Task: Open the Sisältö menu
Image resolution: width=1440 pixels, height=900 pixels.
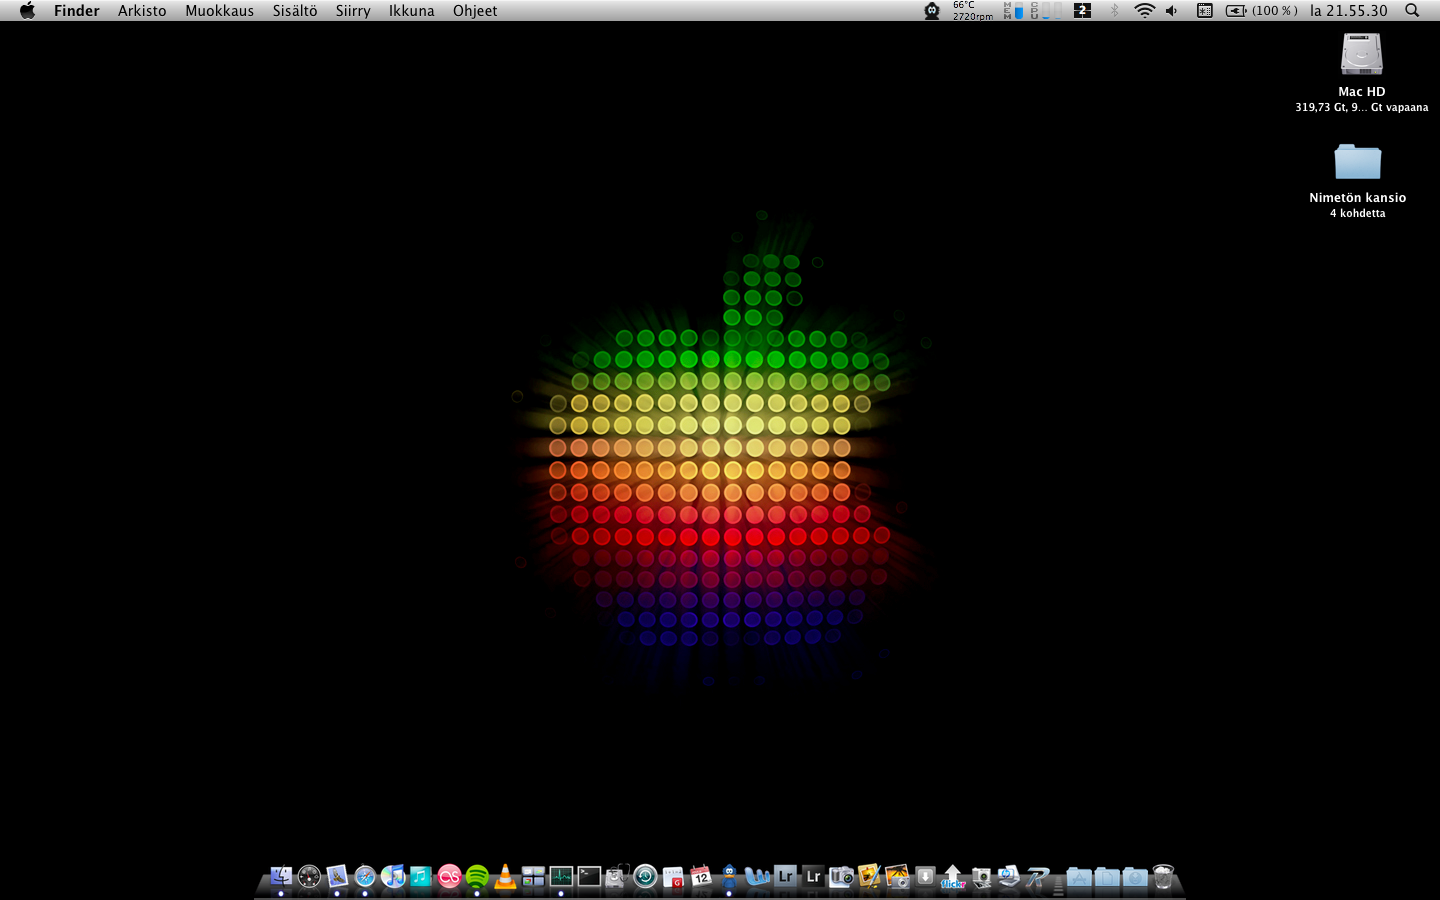Action: 295,10
